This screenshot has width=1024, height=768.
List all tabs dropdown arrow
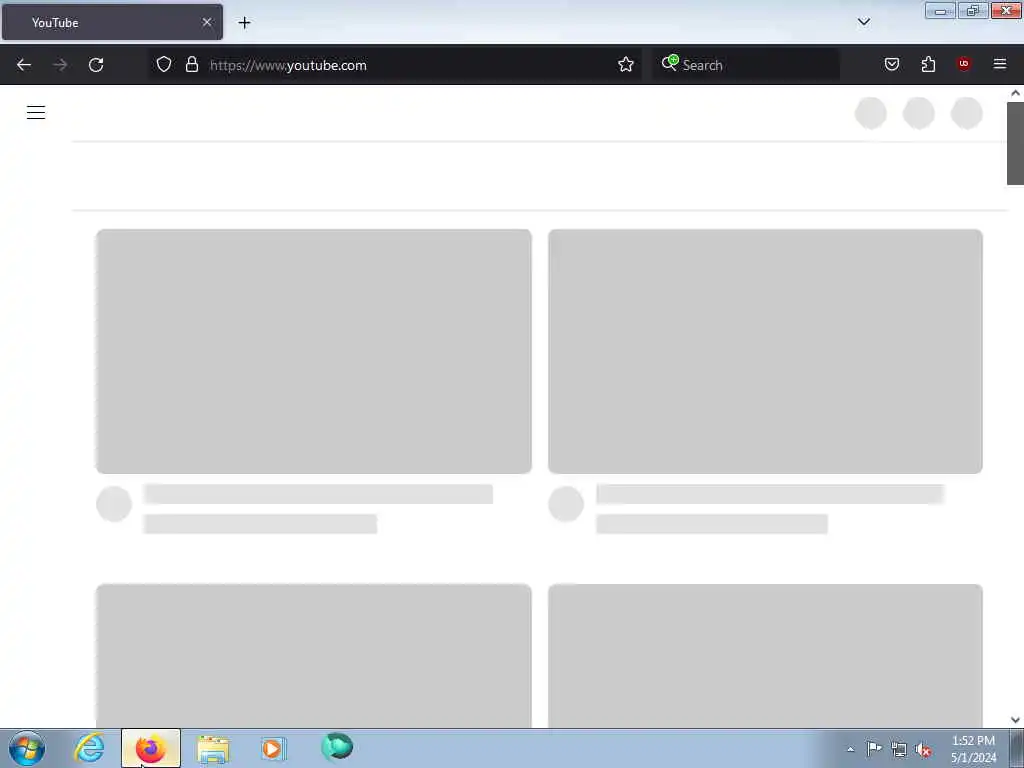coord(863,22)
